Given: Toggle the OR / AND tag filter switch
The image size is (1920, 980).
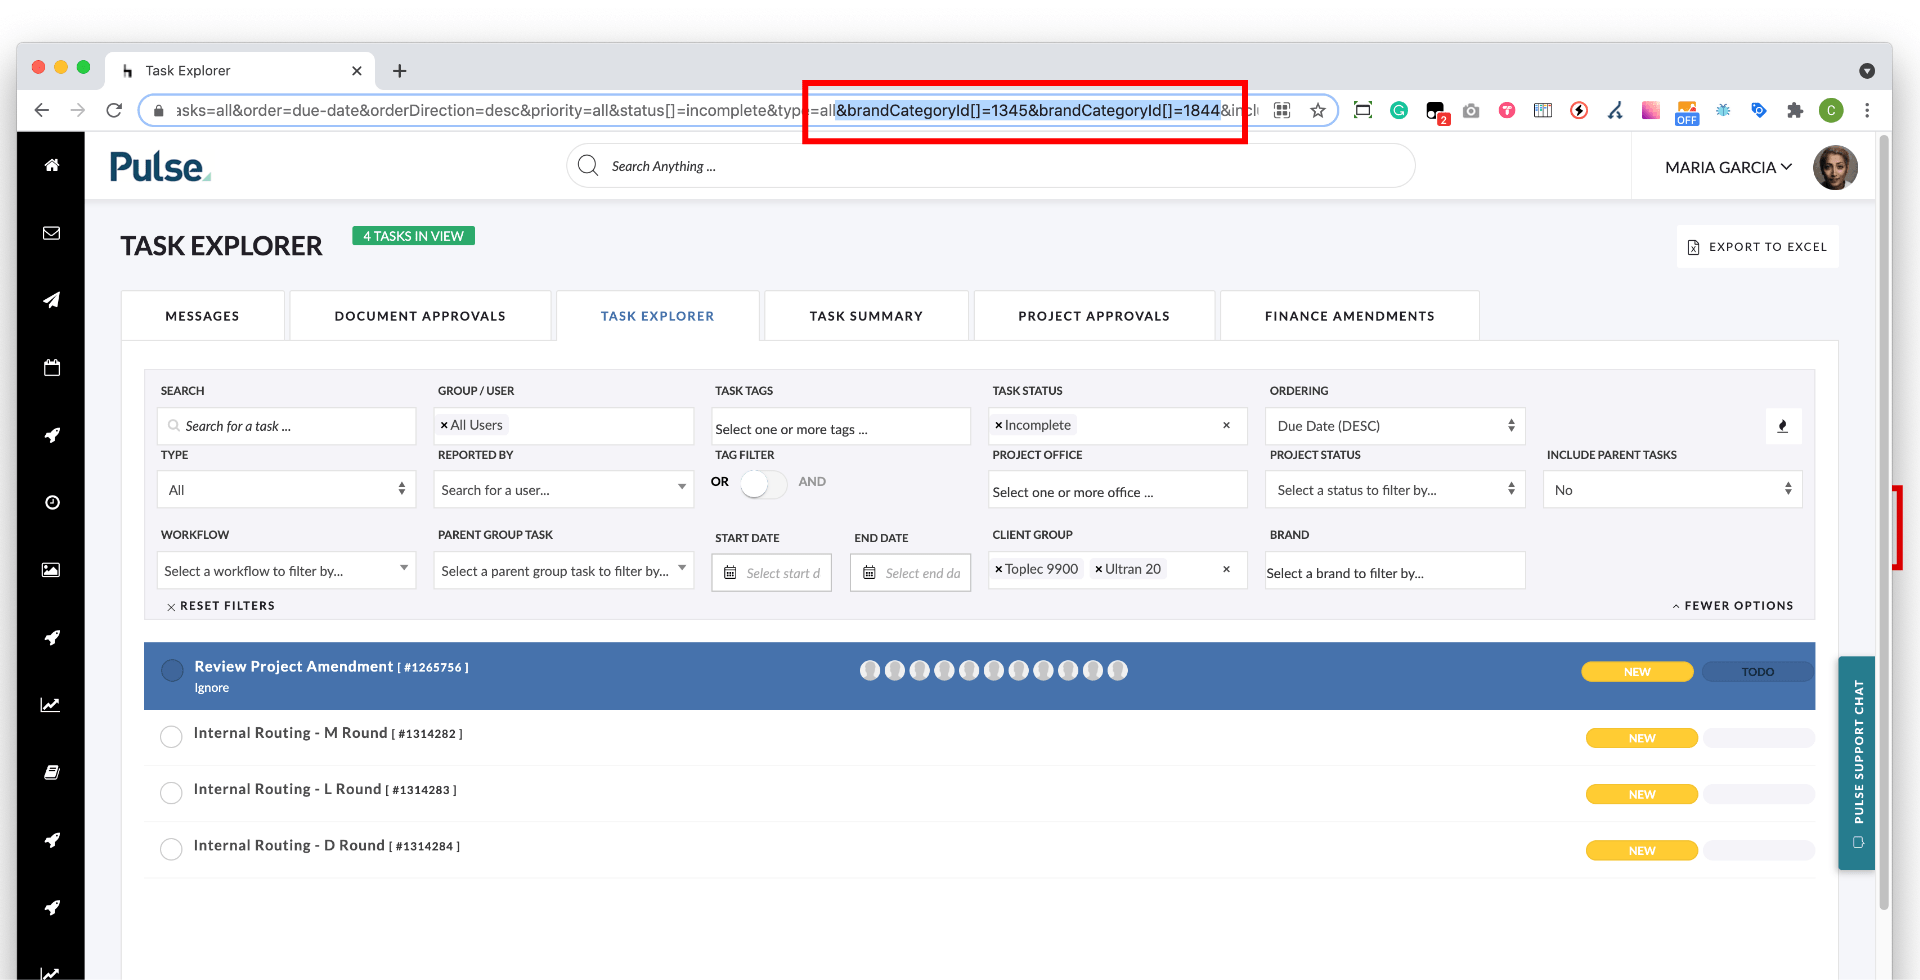Looking at the screenshot, I should click(764, 483).
